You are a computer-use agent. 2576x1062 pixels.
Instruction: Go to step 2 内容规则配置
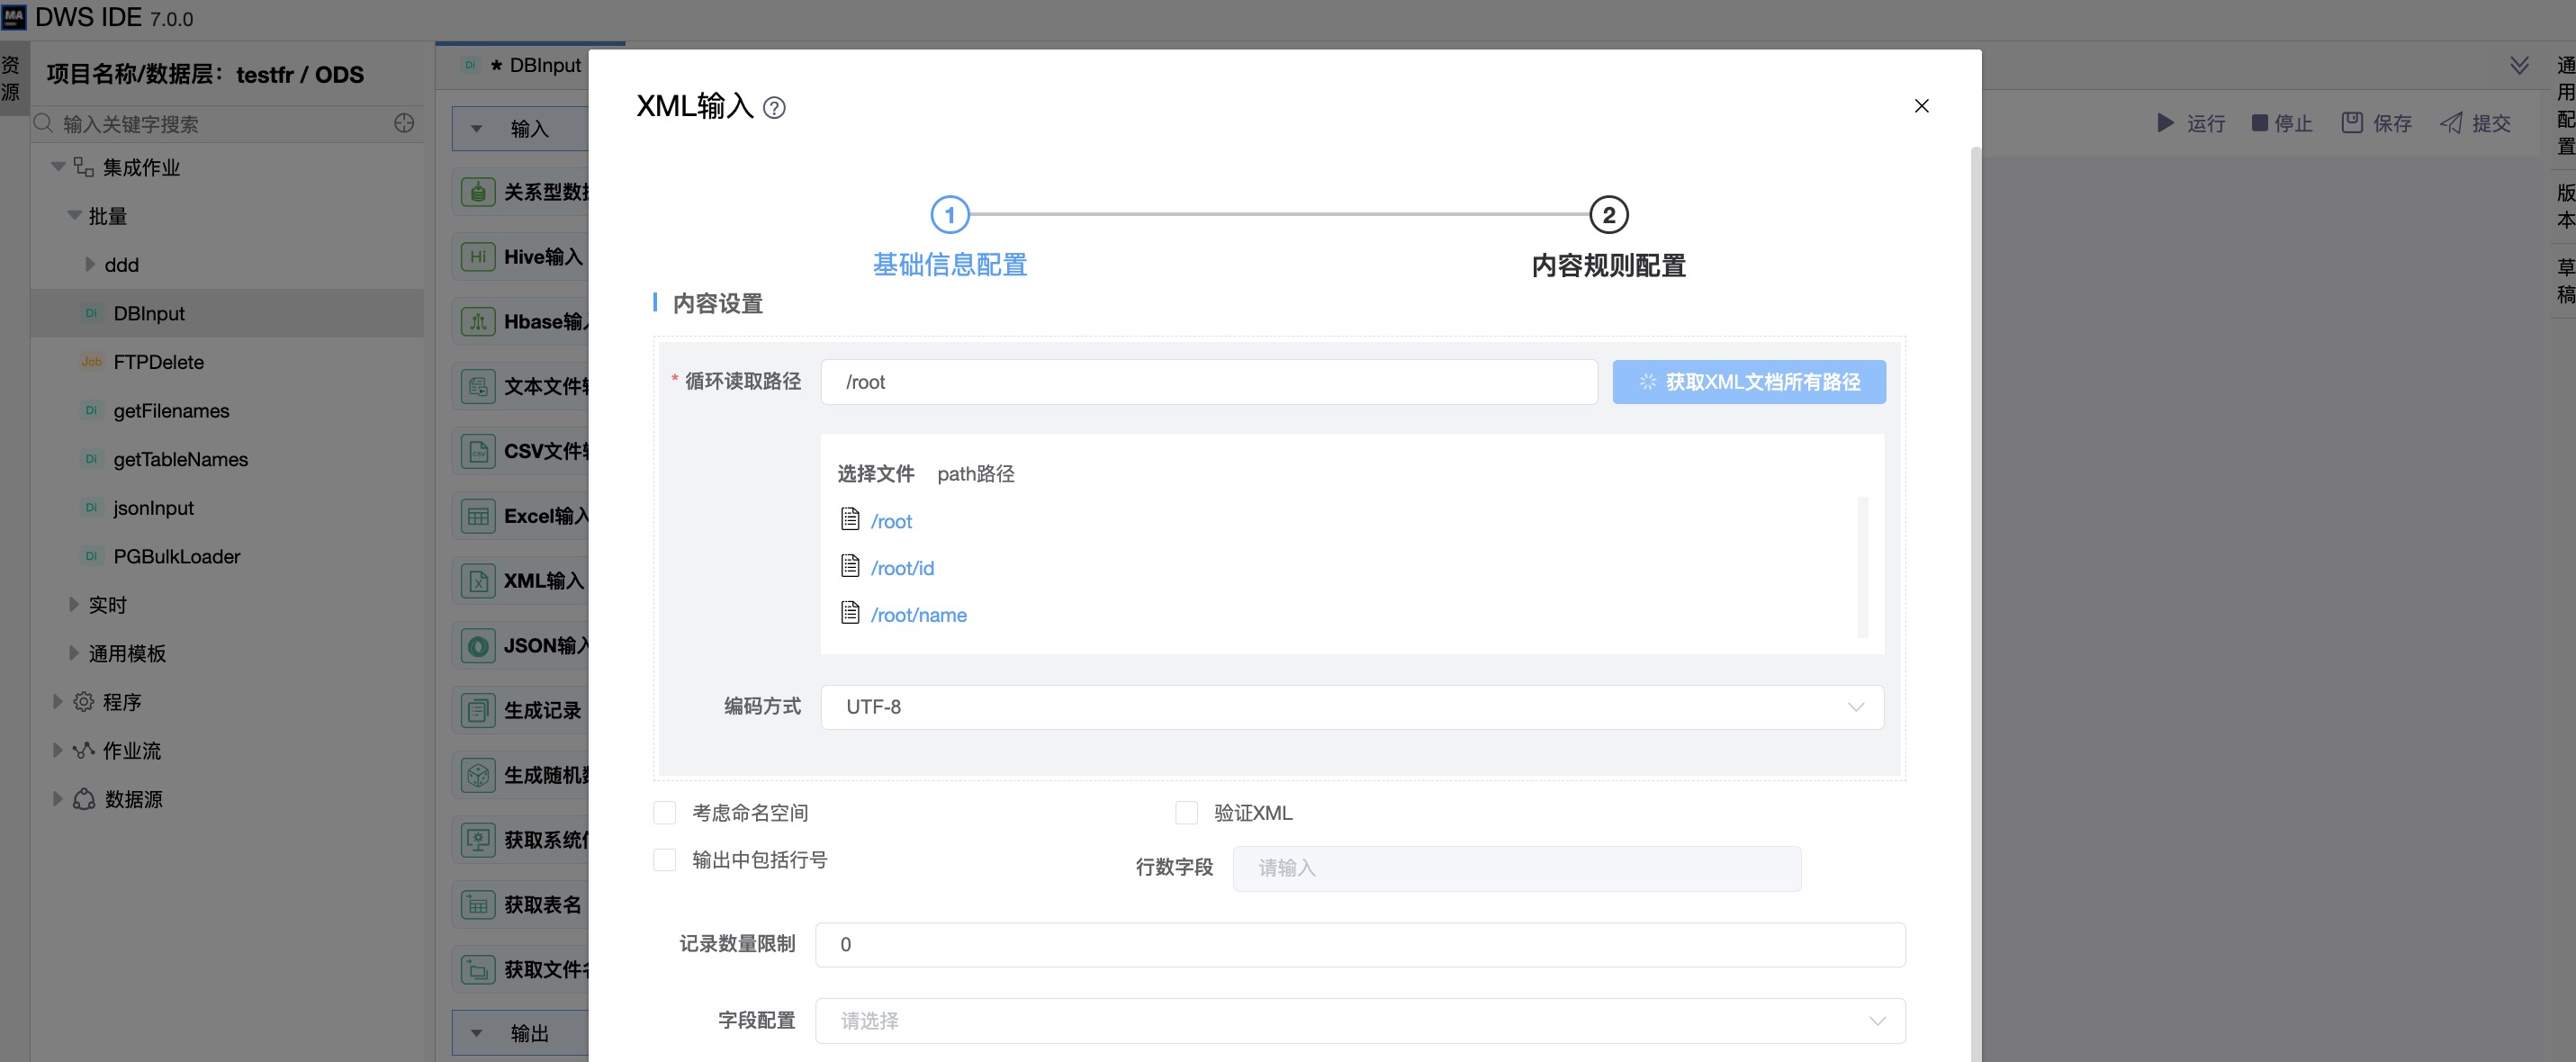point(1608,215)
